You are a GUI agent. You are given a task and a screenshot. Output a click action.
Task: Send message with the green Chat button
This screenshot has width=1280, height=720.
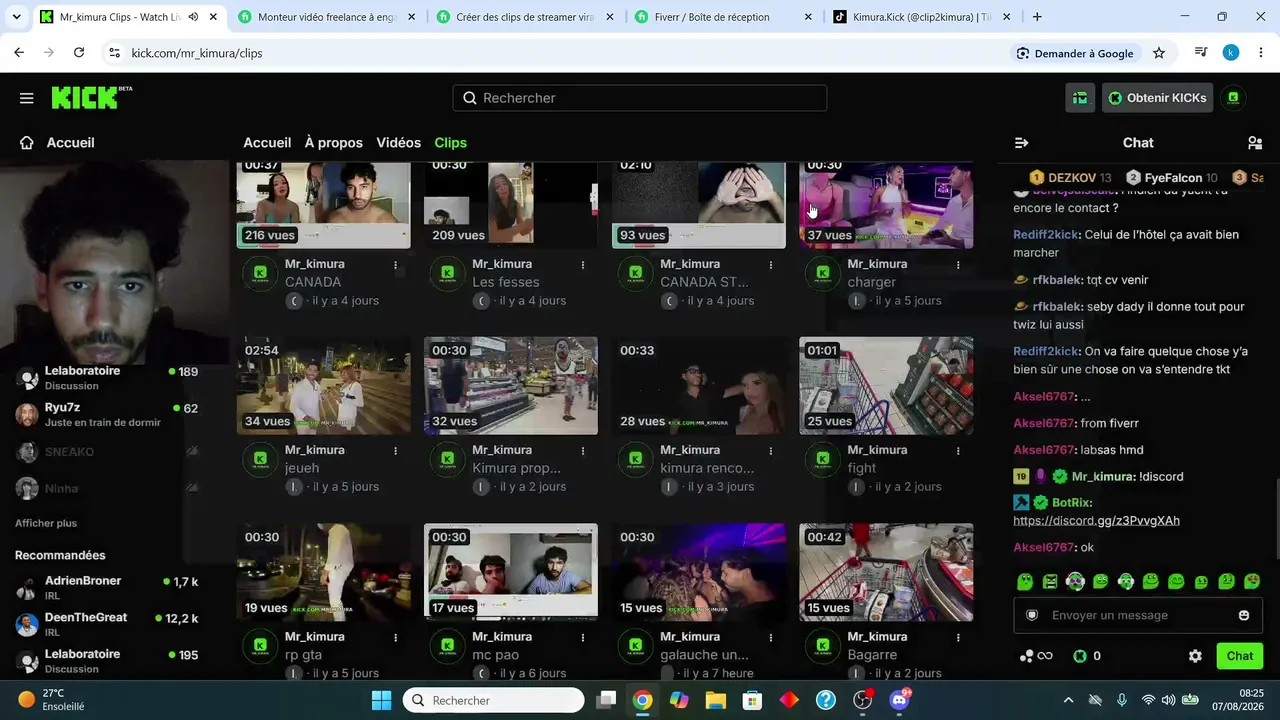pos(1240,656)
